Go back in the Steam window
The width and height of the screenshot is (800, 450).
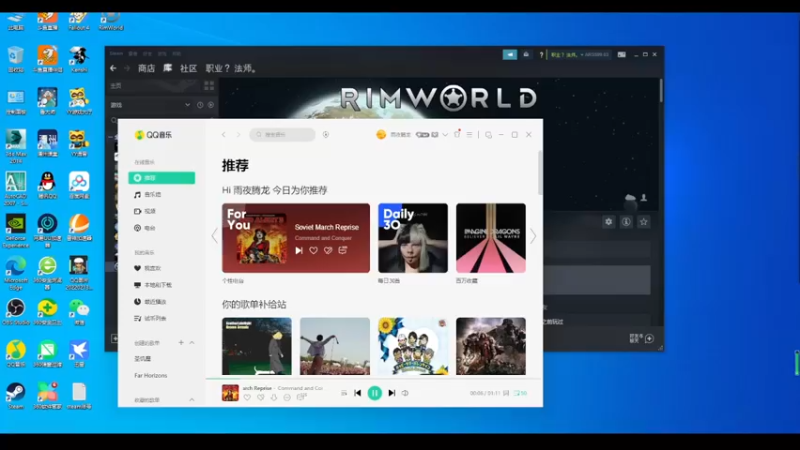(113, 68)
